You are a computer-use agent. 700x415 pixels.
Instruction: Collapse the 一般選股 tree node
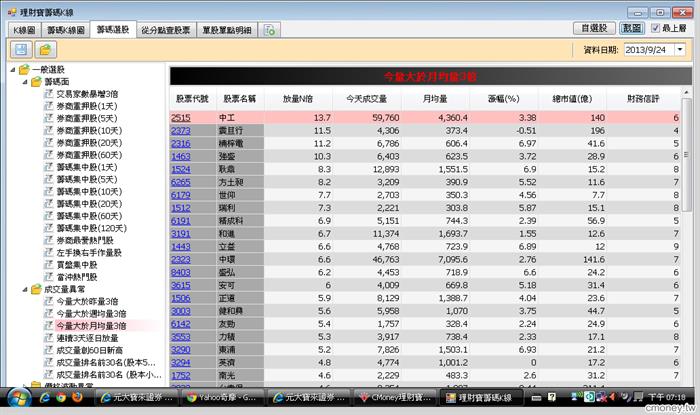click(13, 70)
